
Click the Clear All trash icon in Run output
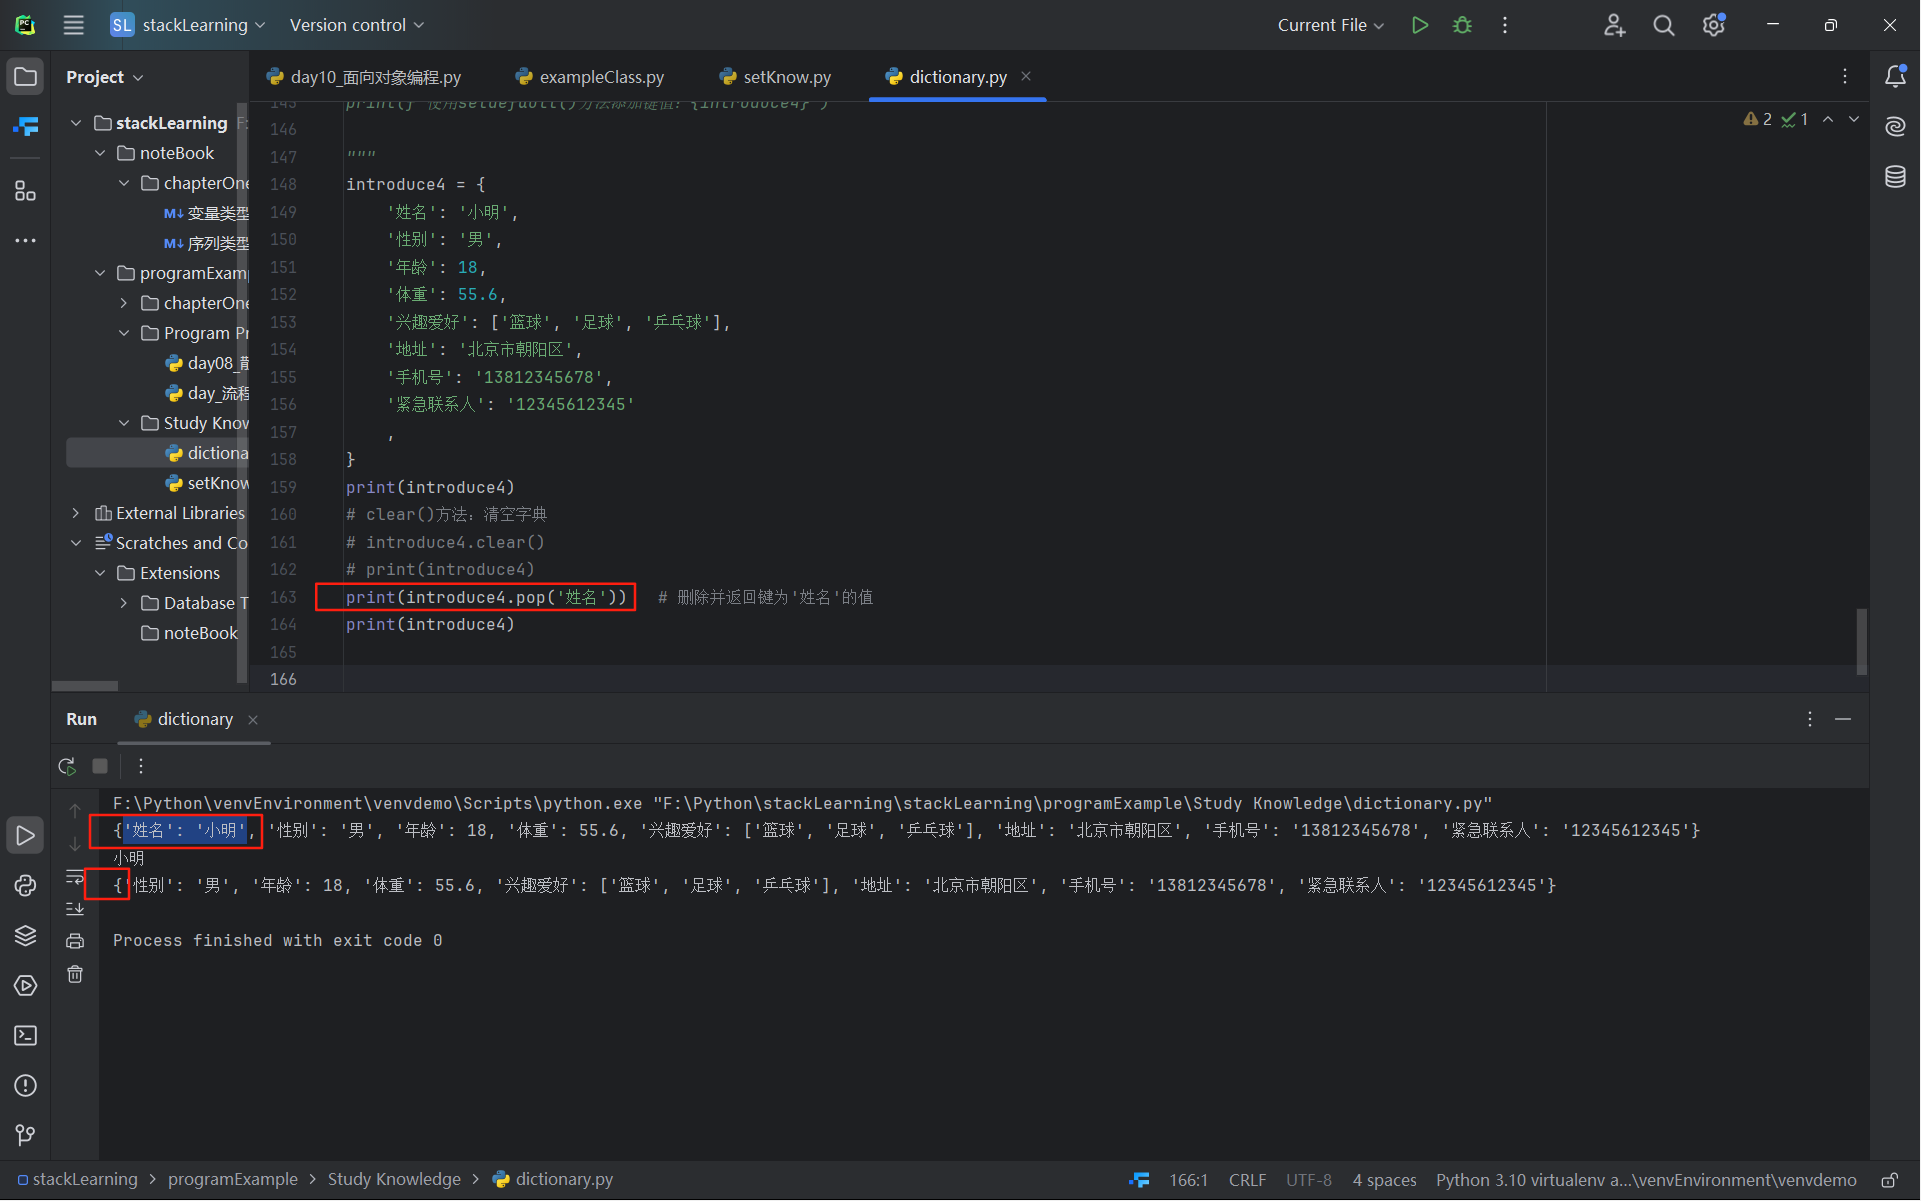point(75,974)
